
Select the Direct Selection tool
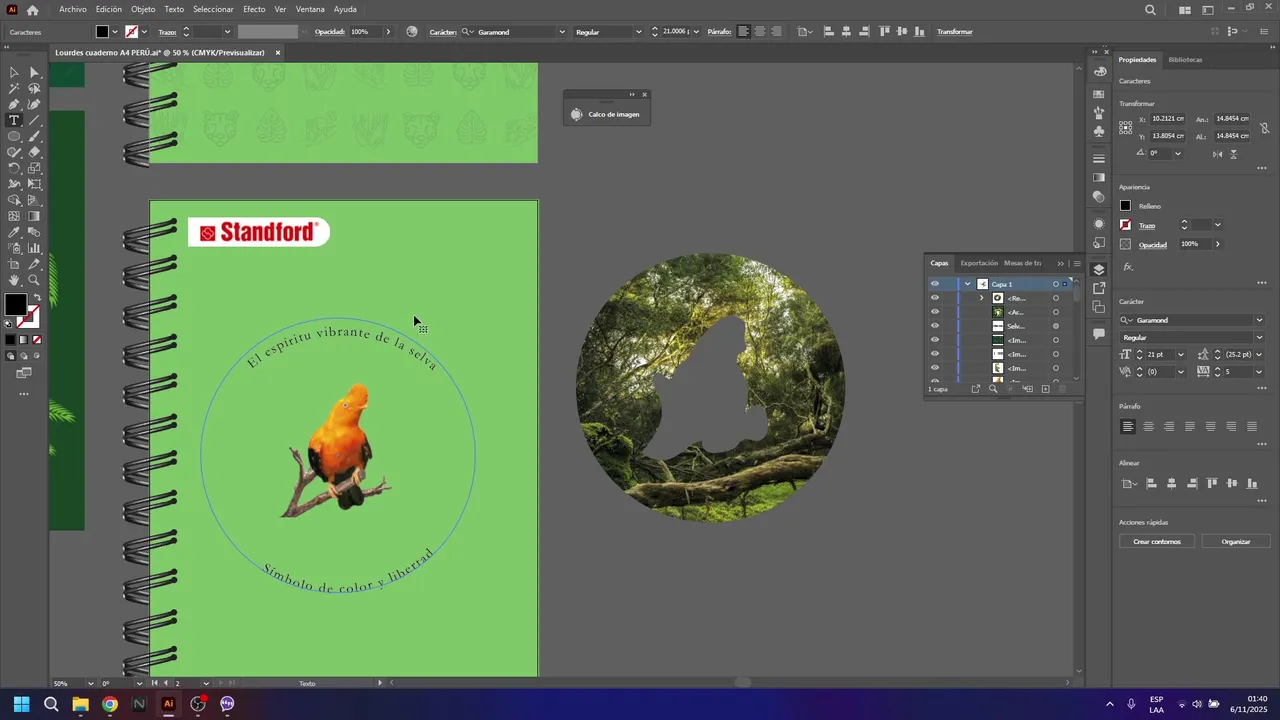[x=34, y=72]
